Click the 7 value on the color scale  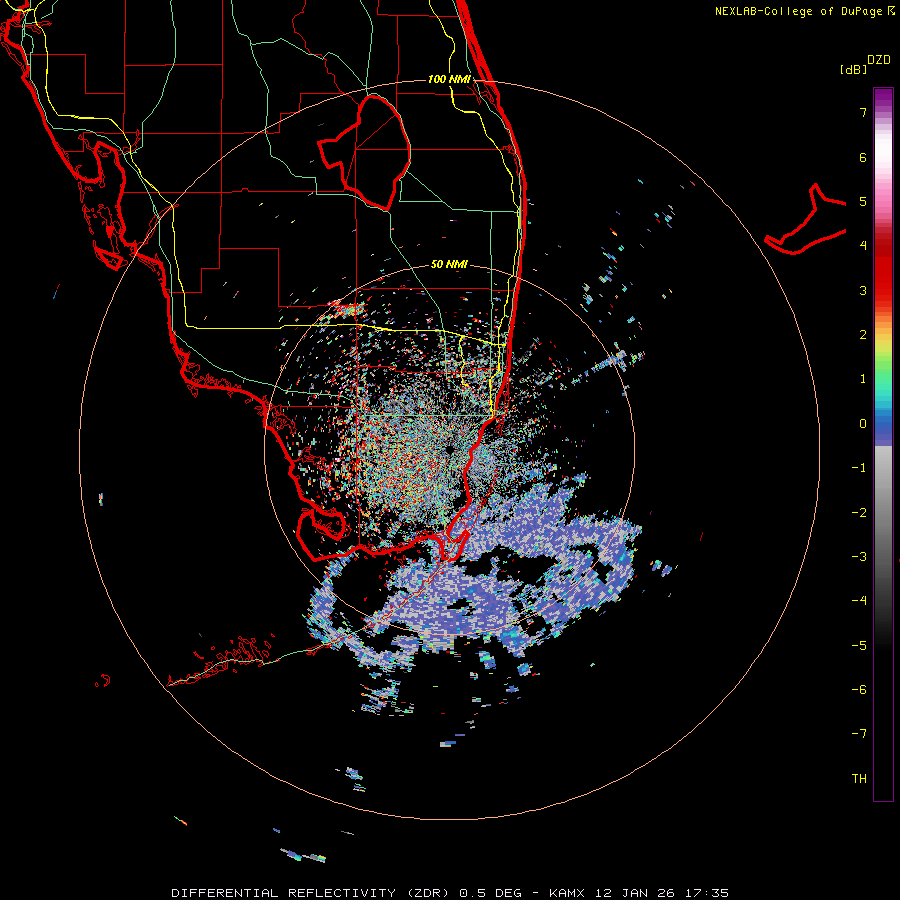(863, 112)
